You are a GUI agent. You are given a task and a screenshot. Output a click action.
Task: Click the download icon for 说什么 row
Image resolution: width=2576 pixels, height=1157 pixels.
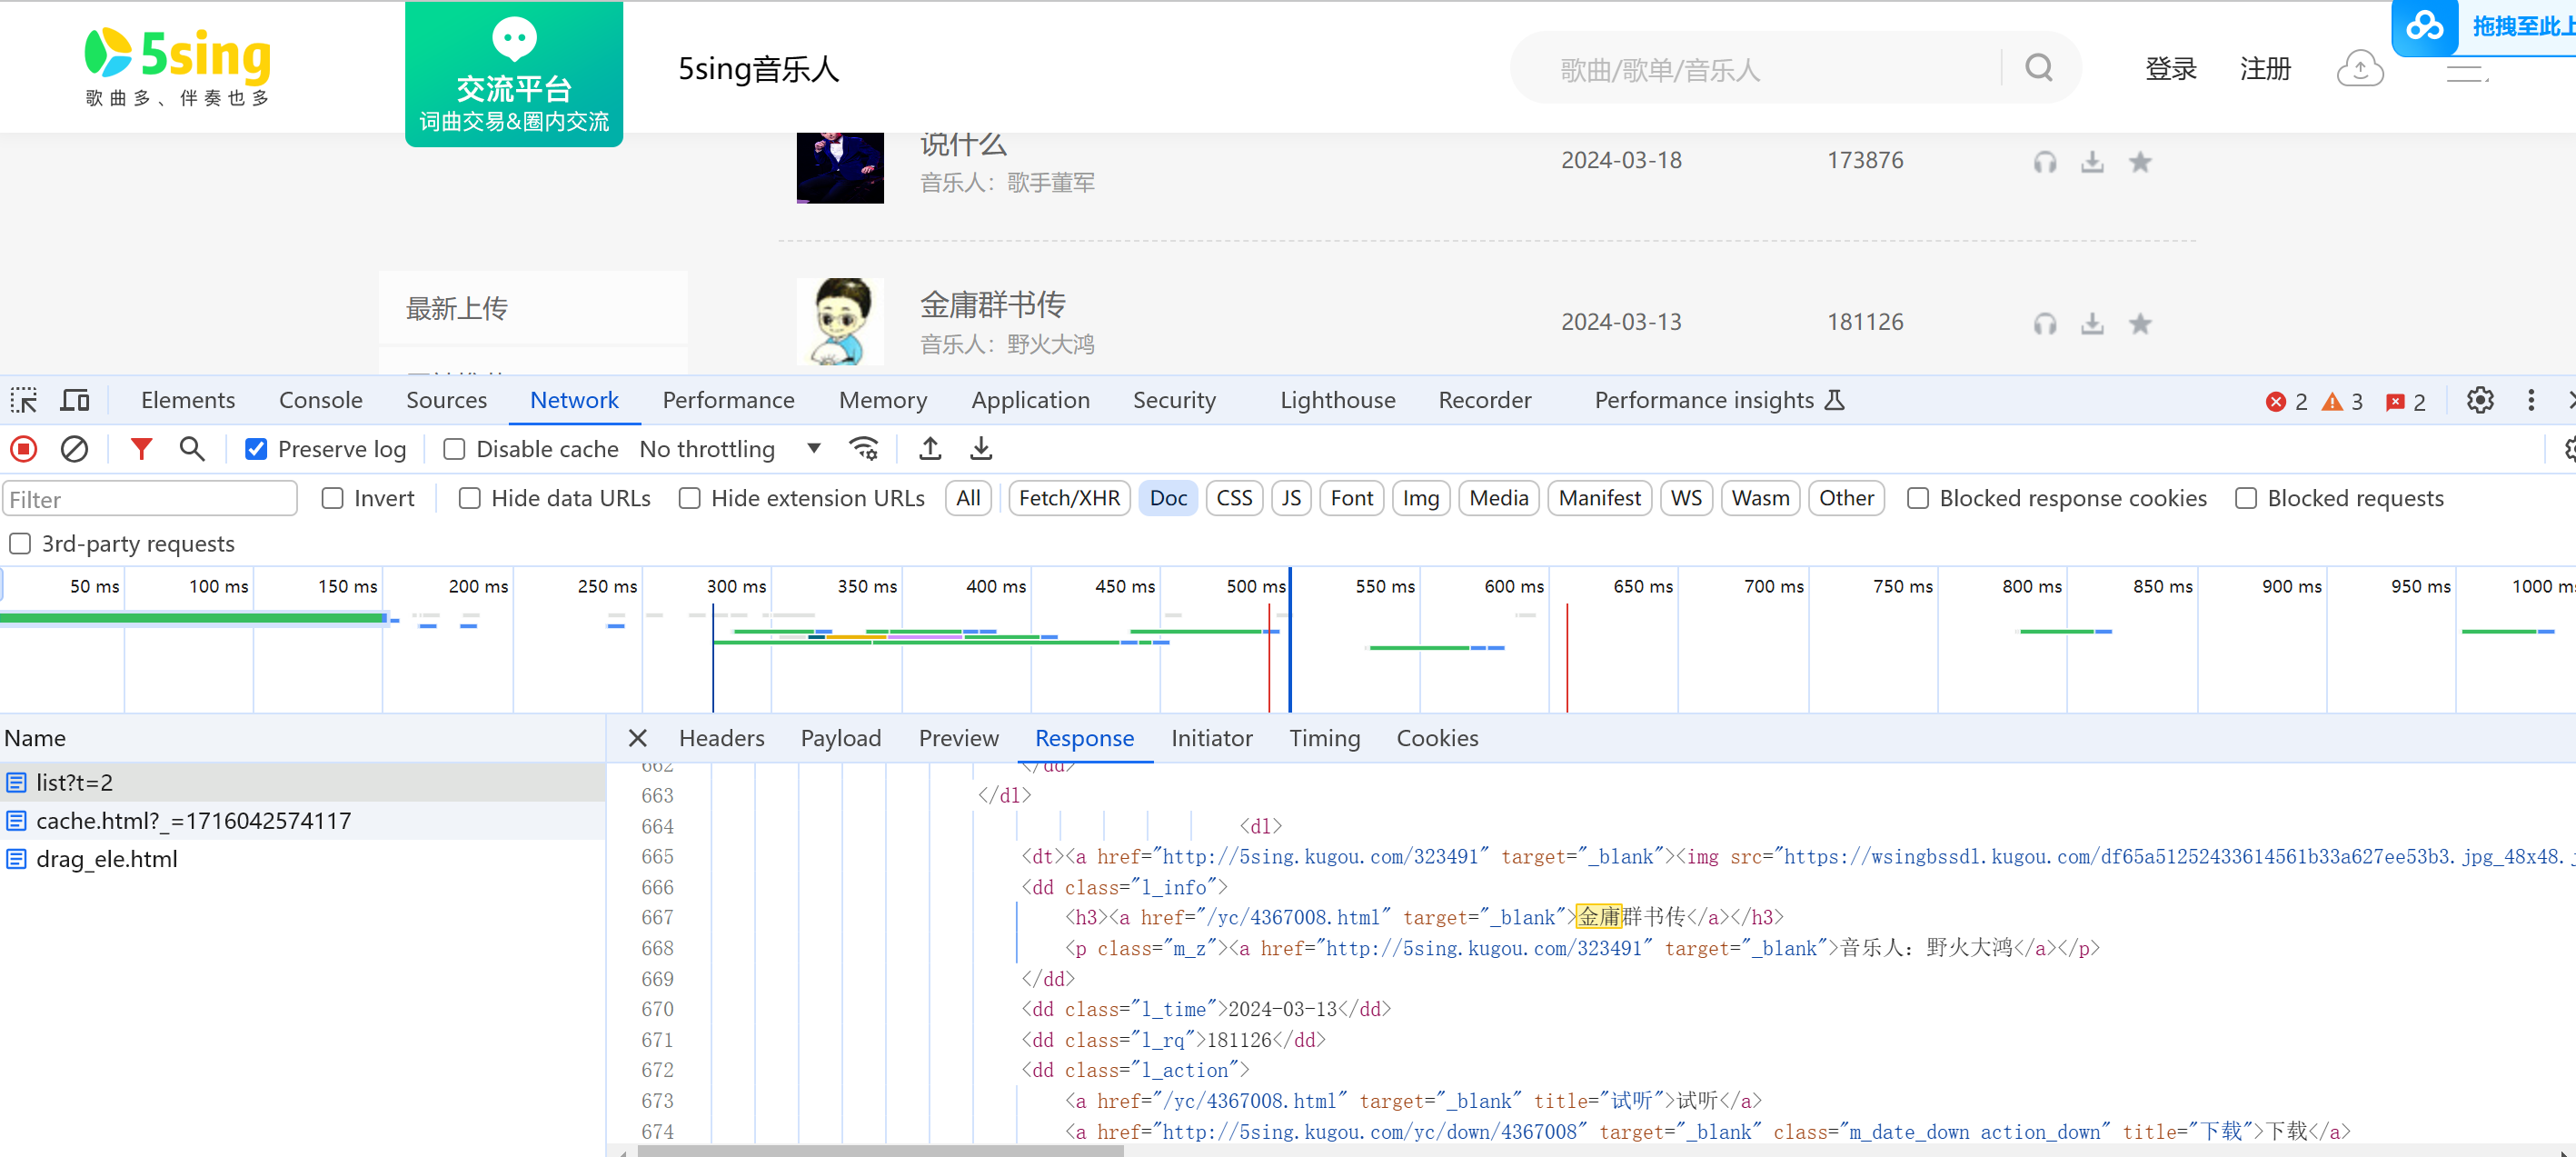coord(2092,161)
